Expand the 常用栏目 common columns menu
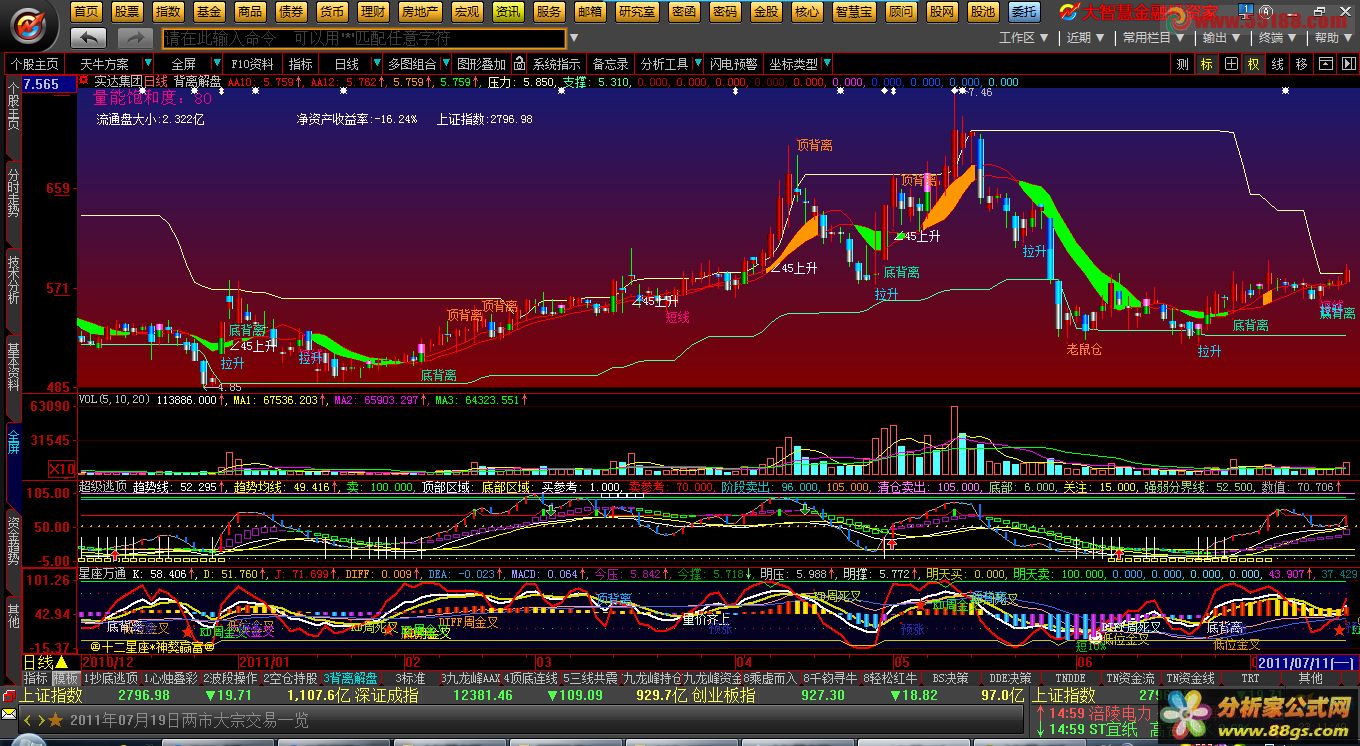 point(1153,38)
